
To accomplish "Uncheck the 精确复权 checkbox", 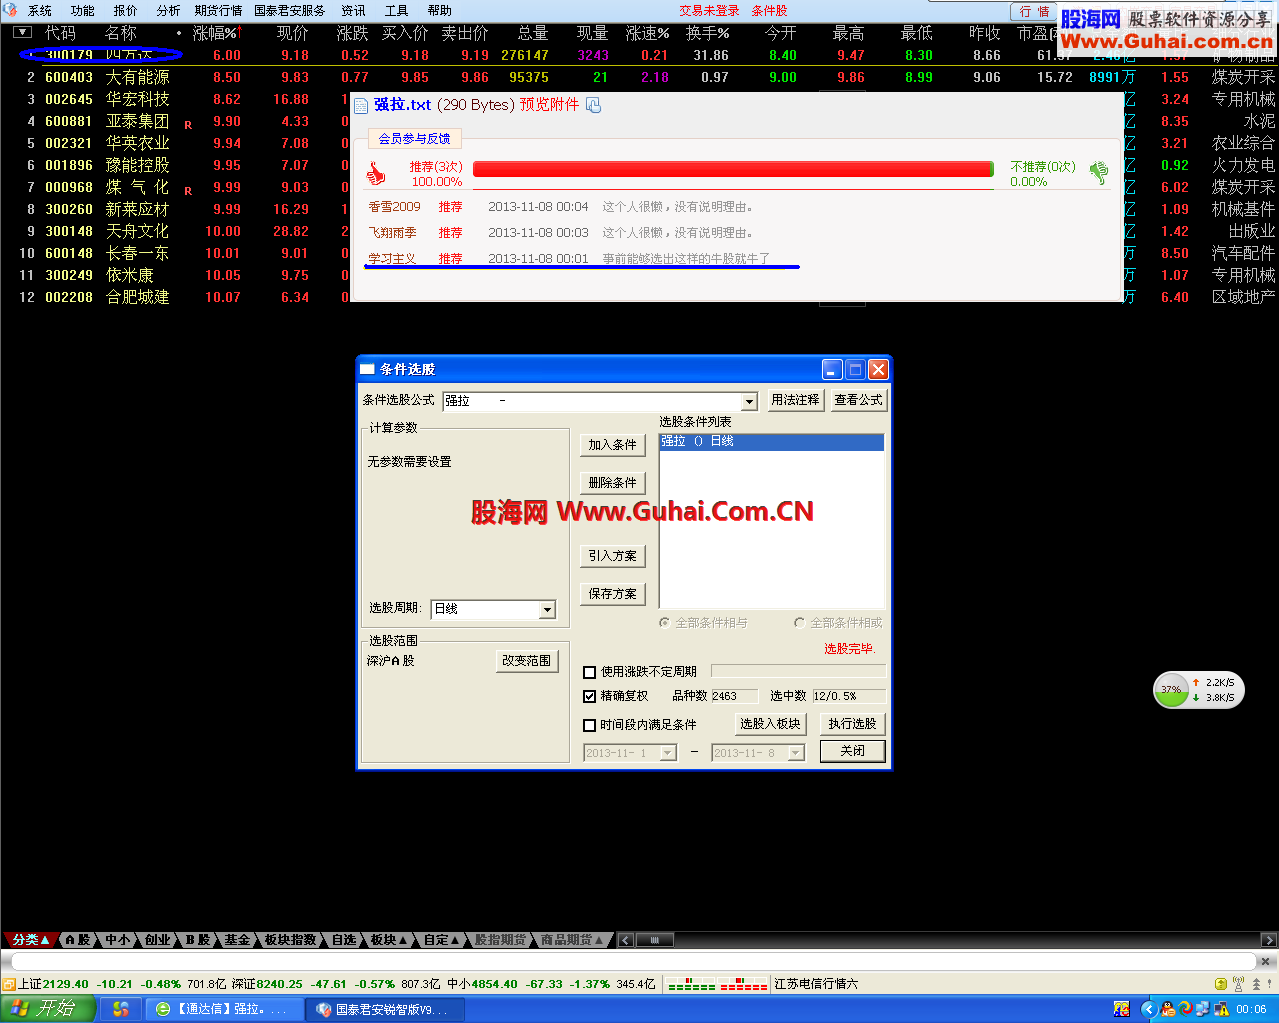I will [x=590, y=696].
